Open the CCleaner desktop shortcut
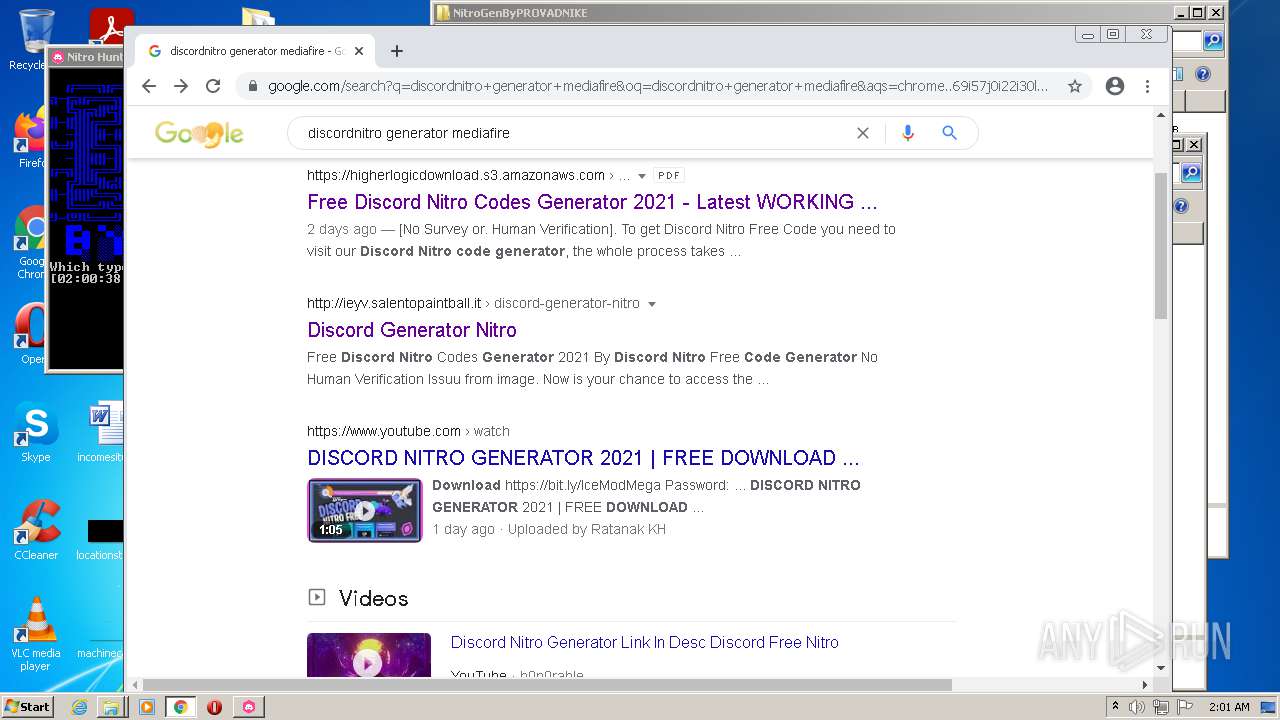 35,530
